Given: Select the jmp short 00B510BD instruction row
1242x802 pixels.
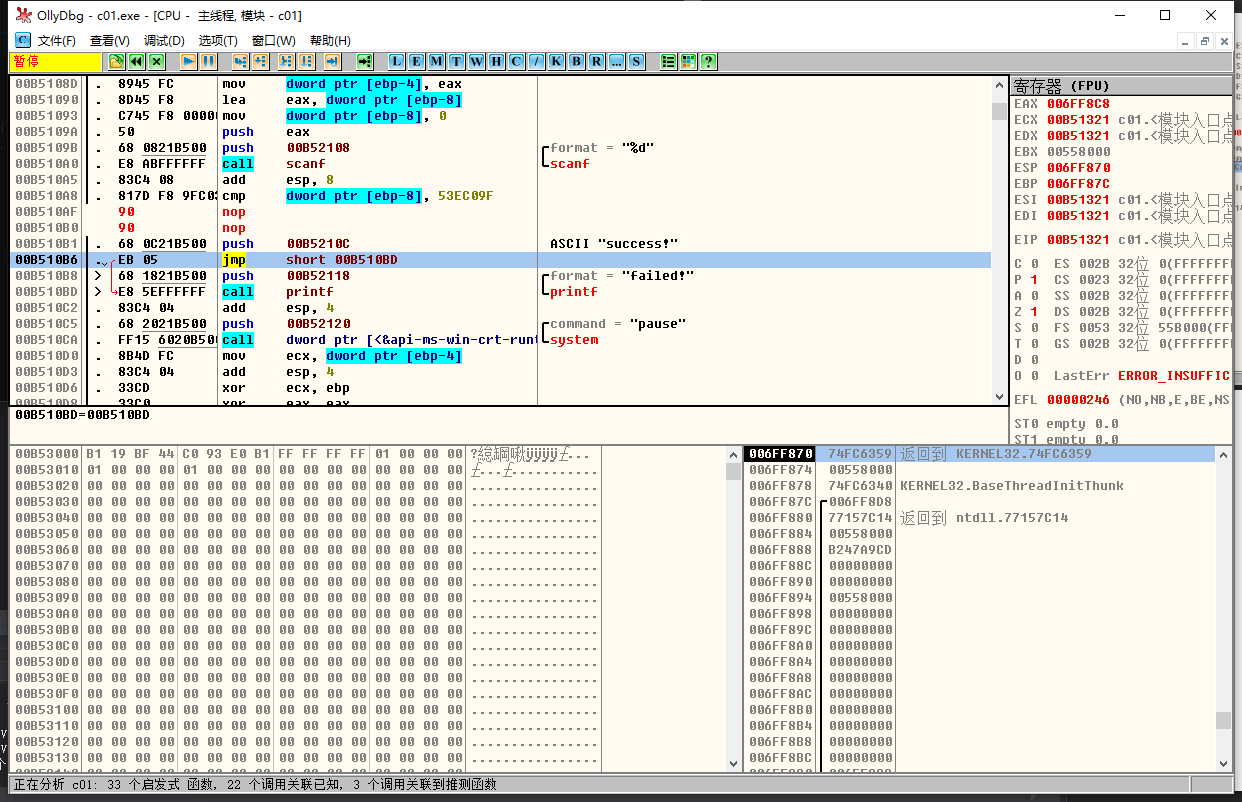Looking at the screenshot, I should pyautogui.click(x=500, y=260).
